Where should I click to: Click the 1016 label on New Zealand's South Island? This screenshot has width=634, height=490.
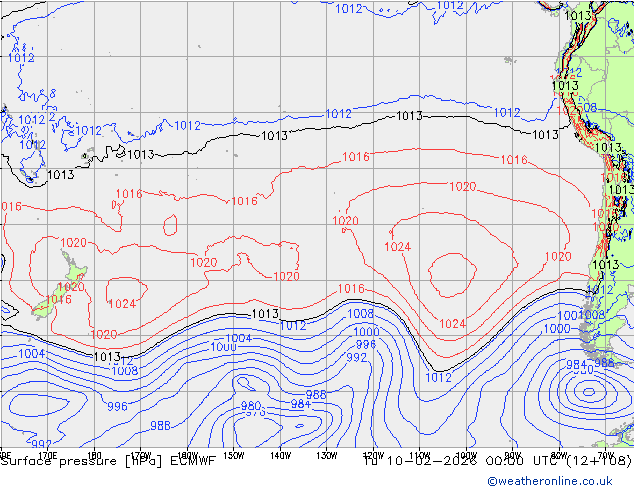(x=59, y=300)
